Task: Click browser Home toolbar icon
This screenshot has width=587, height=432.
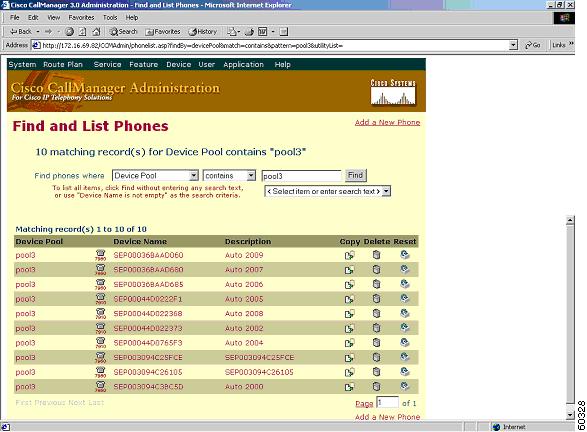Action: (x=96, y=32)
